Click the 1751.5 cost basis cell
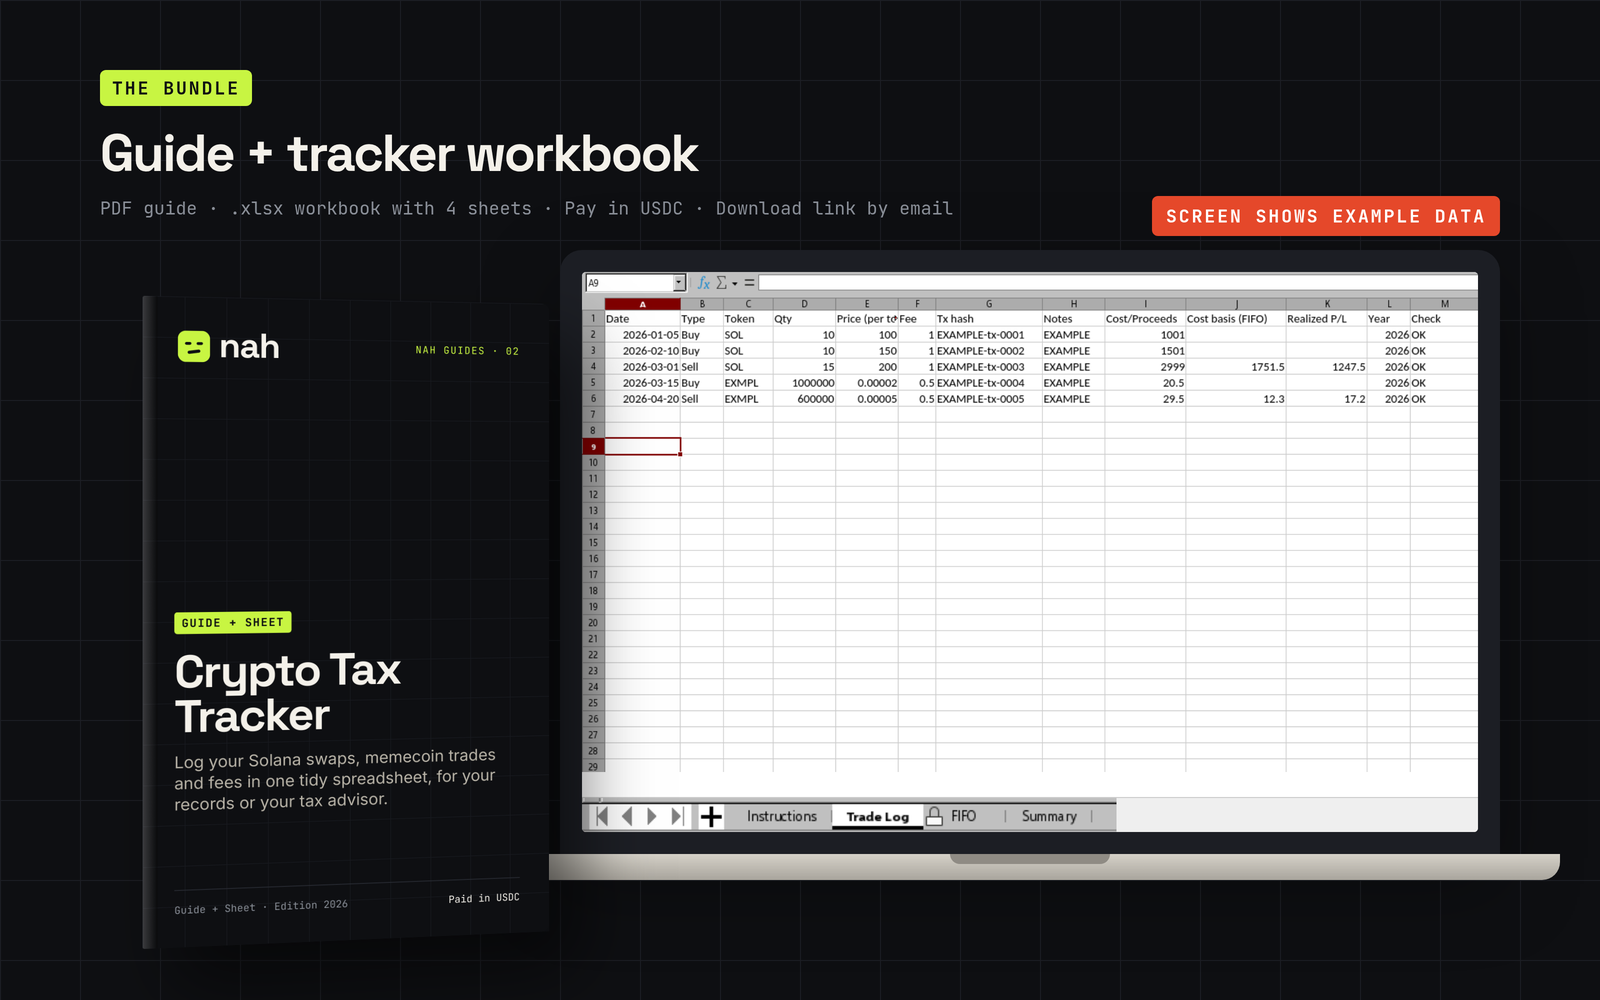Image resolution: width=1600 pixels, height=1000 pixels. point(1236,367)
